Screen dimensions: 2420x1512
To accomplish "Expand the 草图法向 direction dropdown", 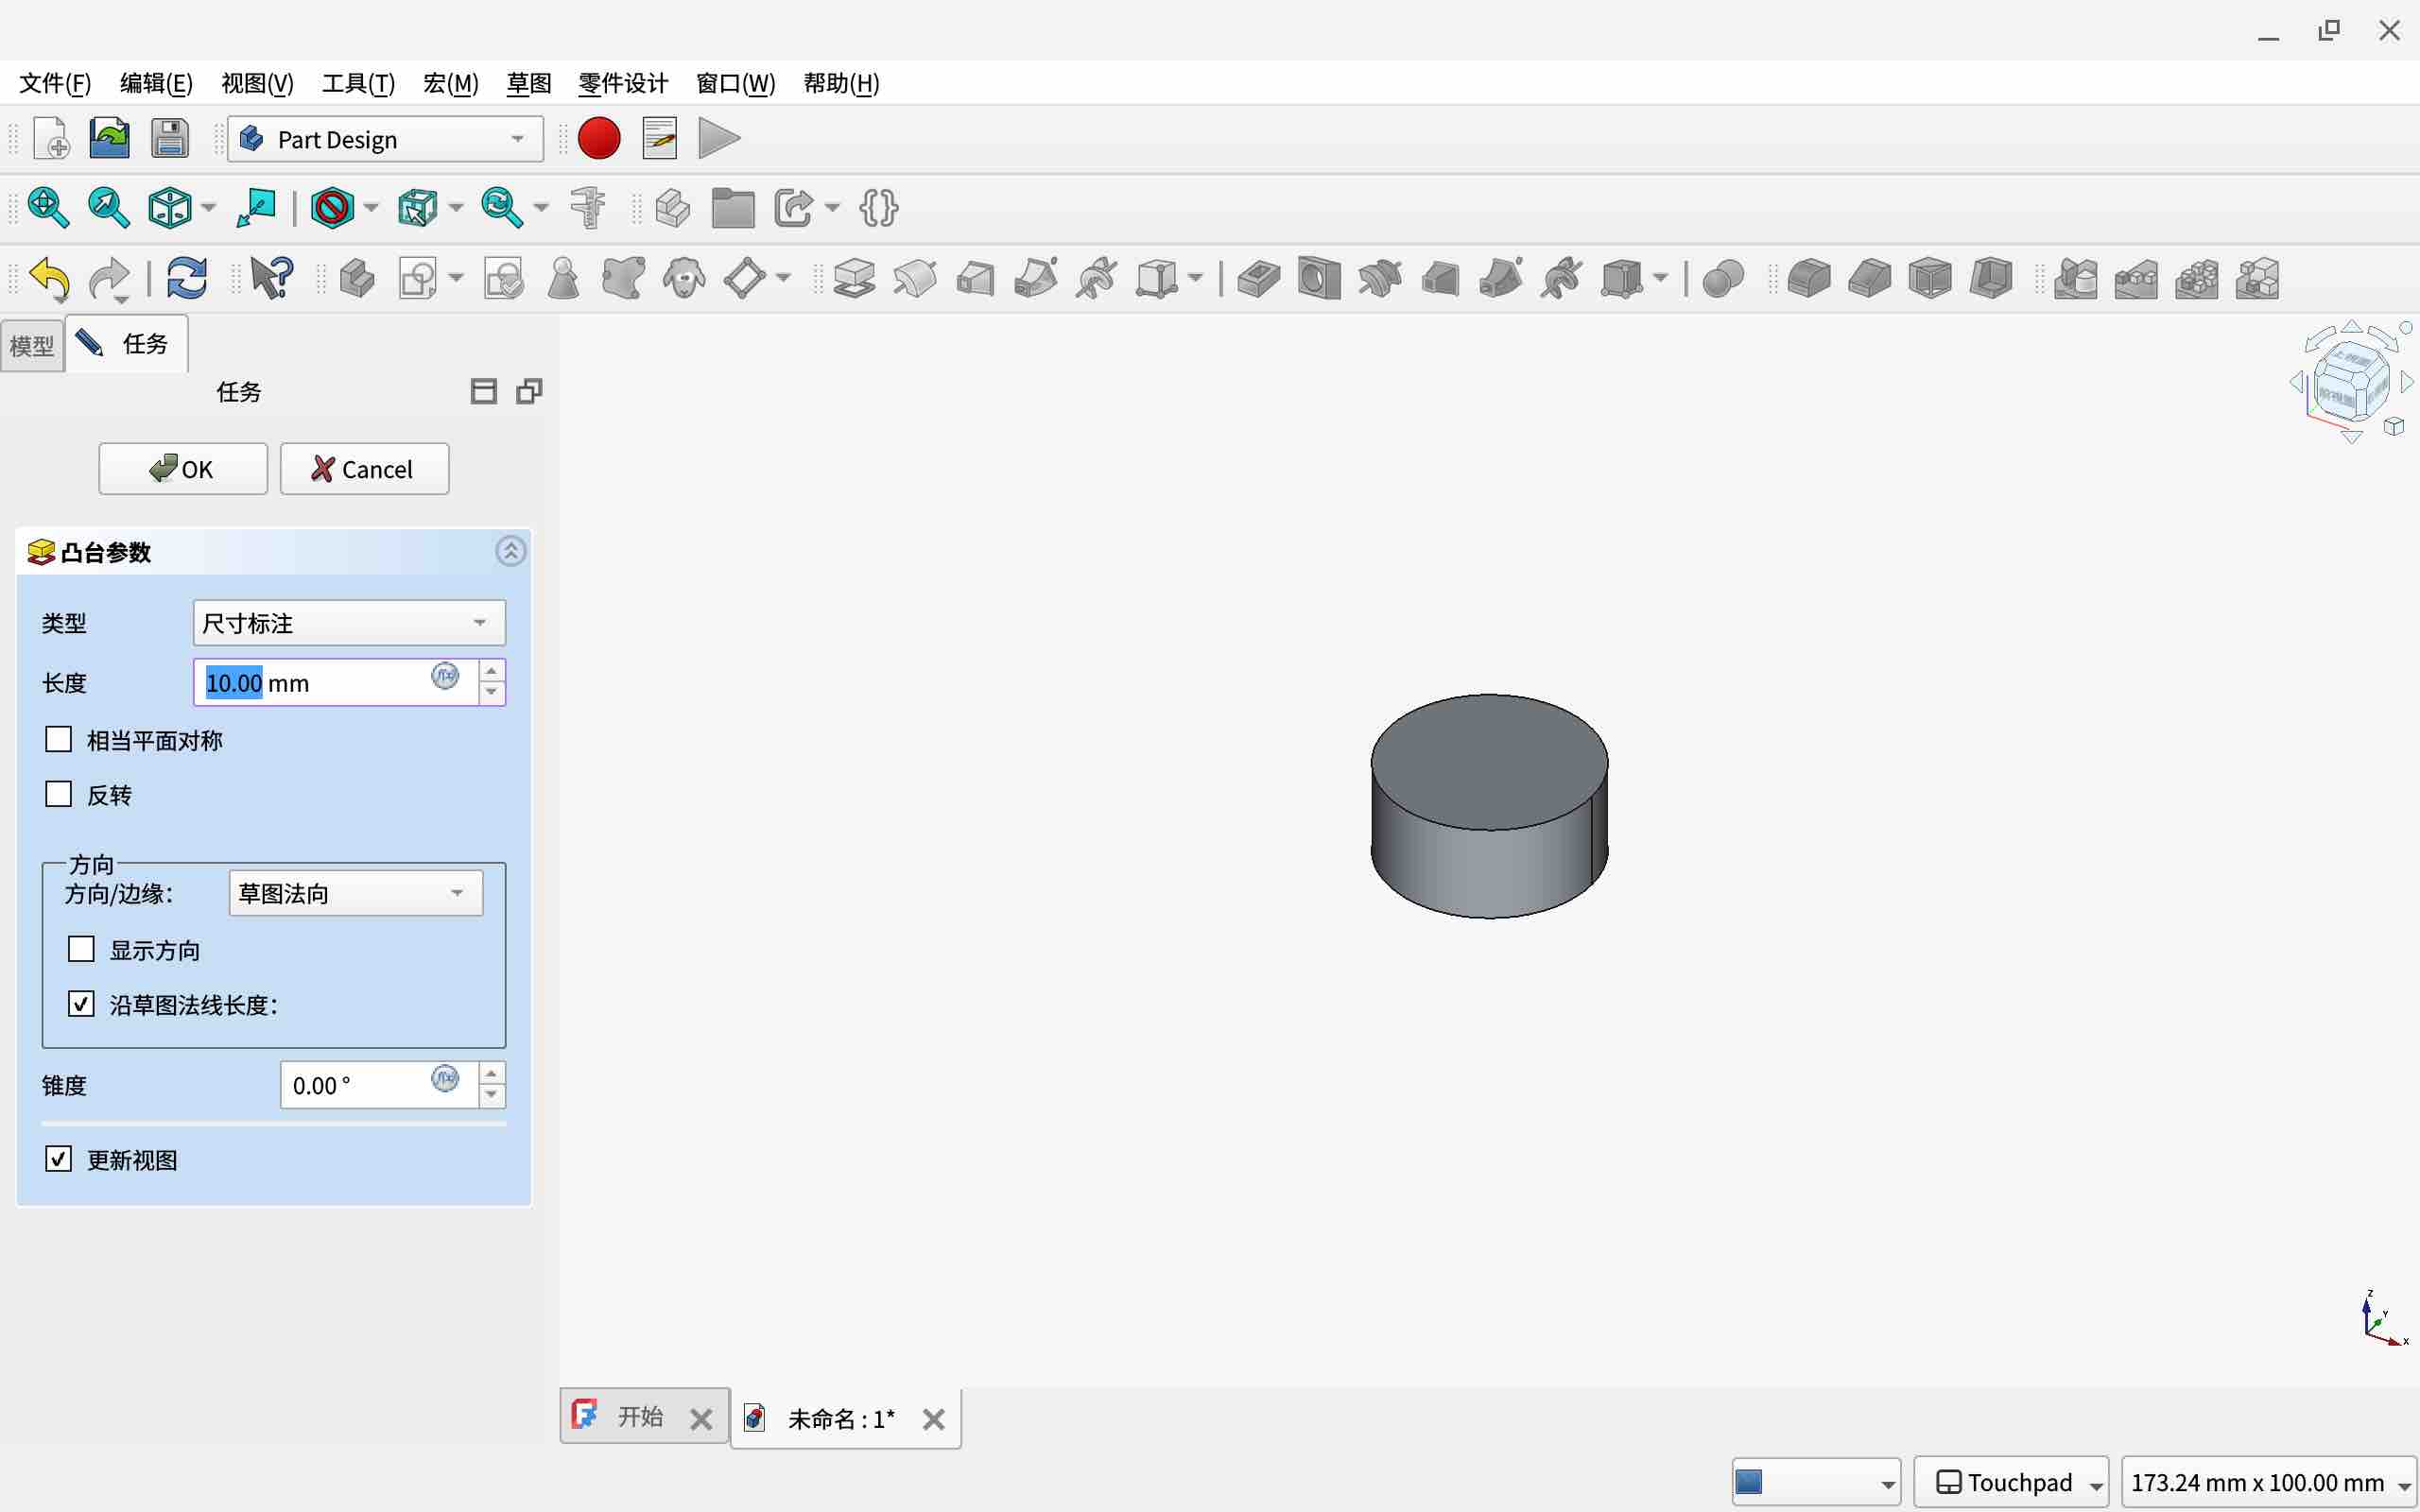I will [355, 893].
